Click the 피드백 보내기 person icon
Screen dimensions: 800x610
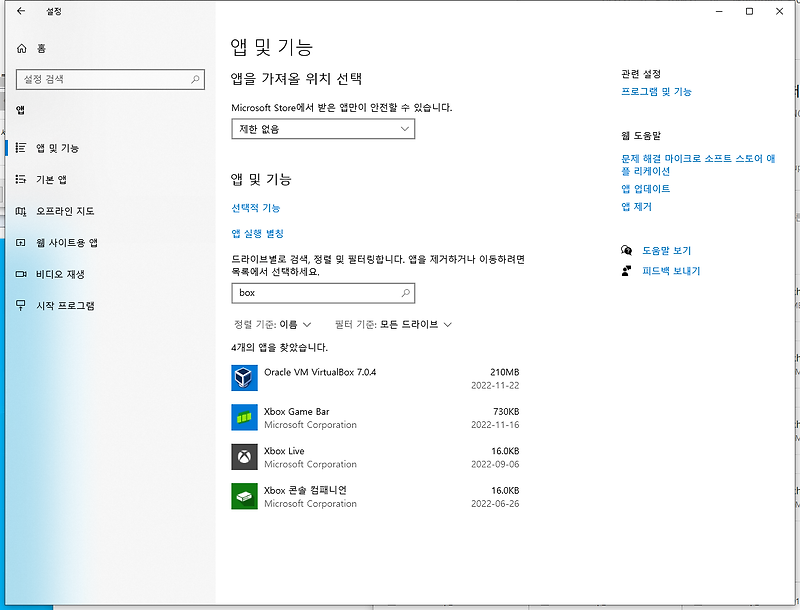[x=627, y=271]
